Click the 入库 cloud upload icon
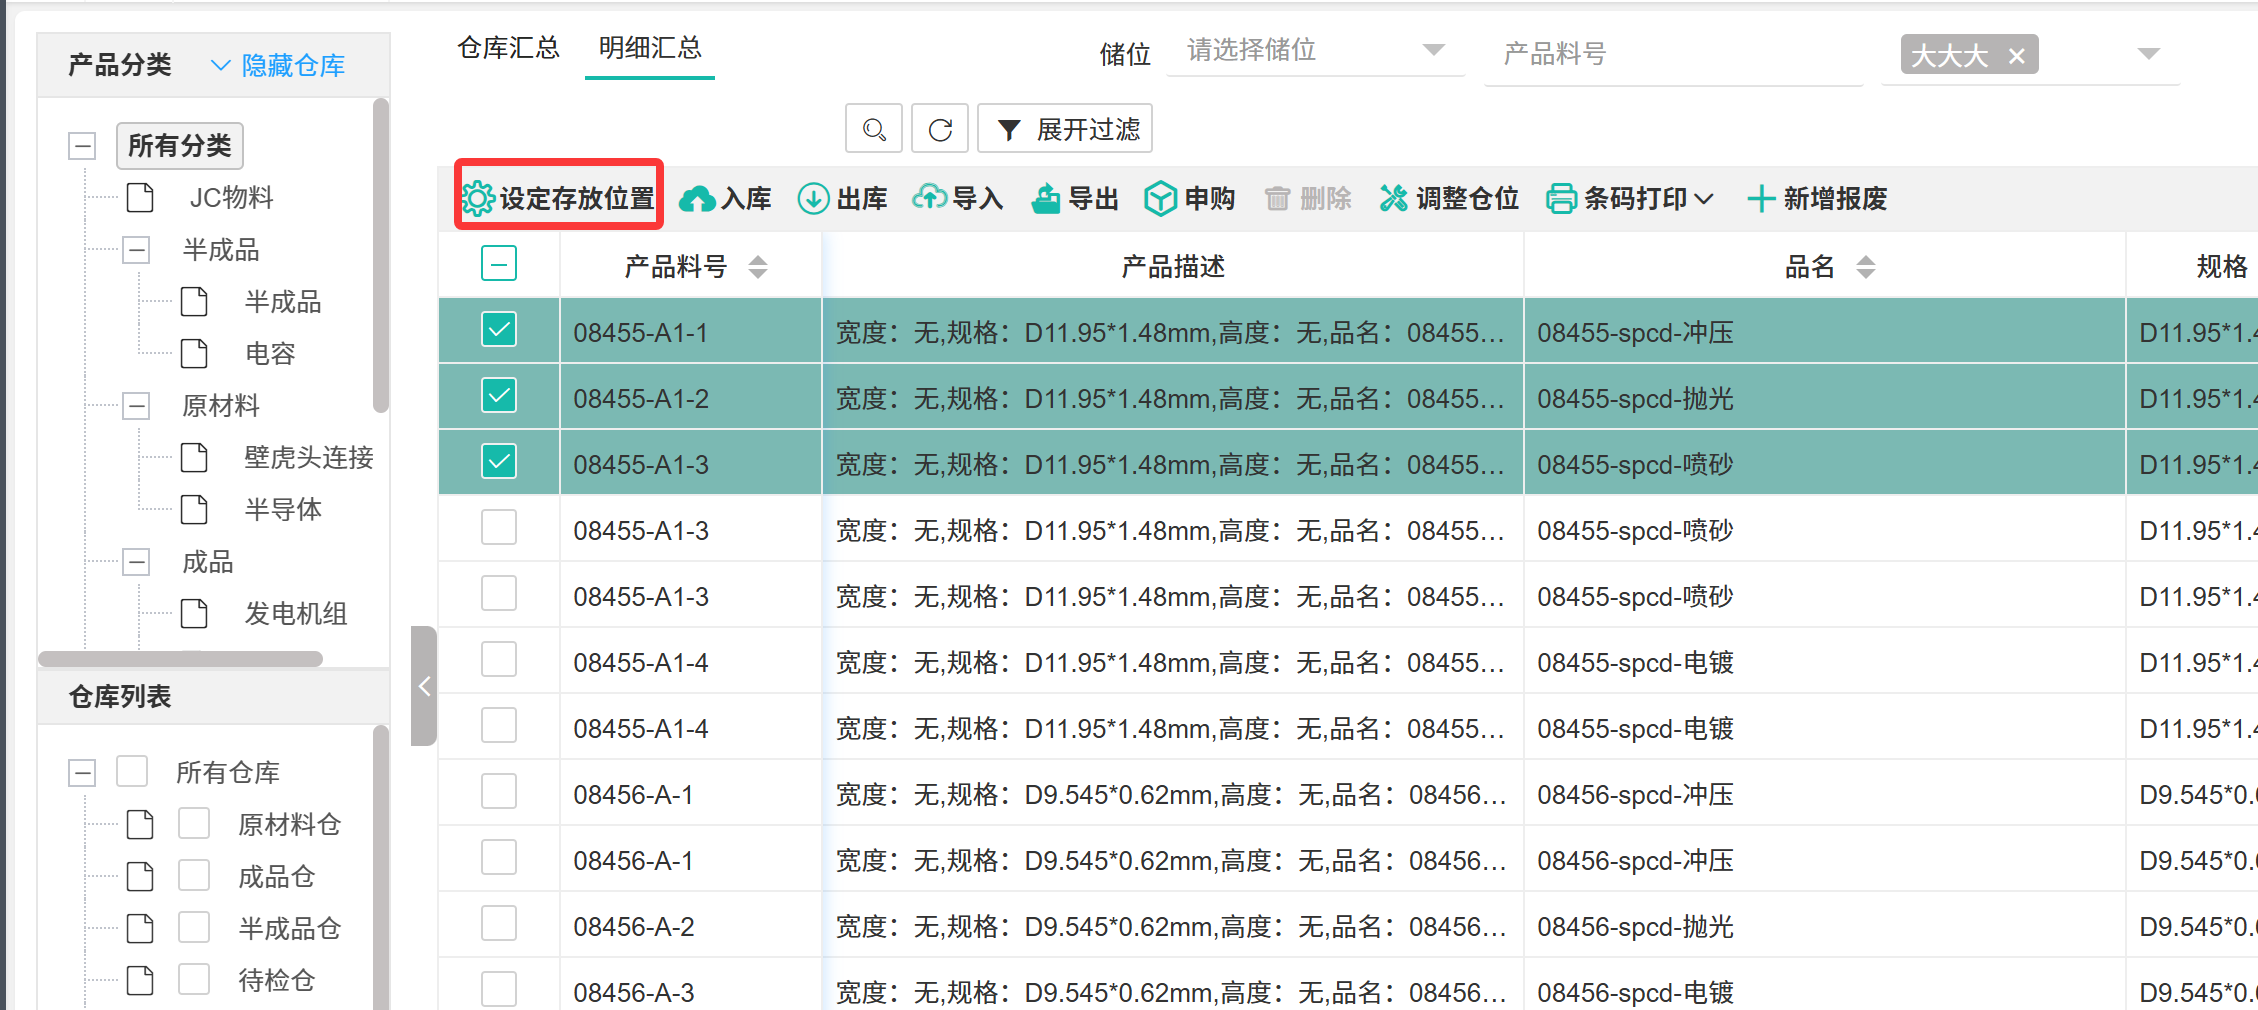 pos(697,199)
